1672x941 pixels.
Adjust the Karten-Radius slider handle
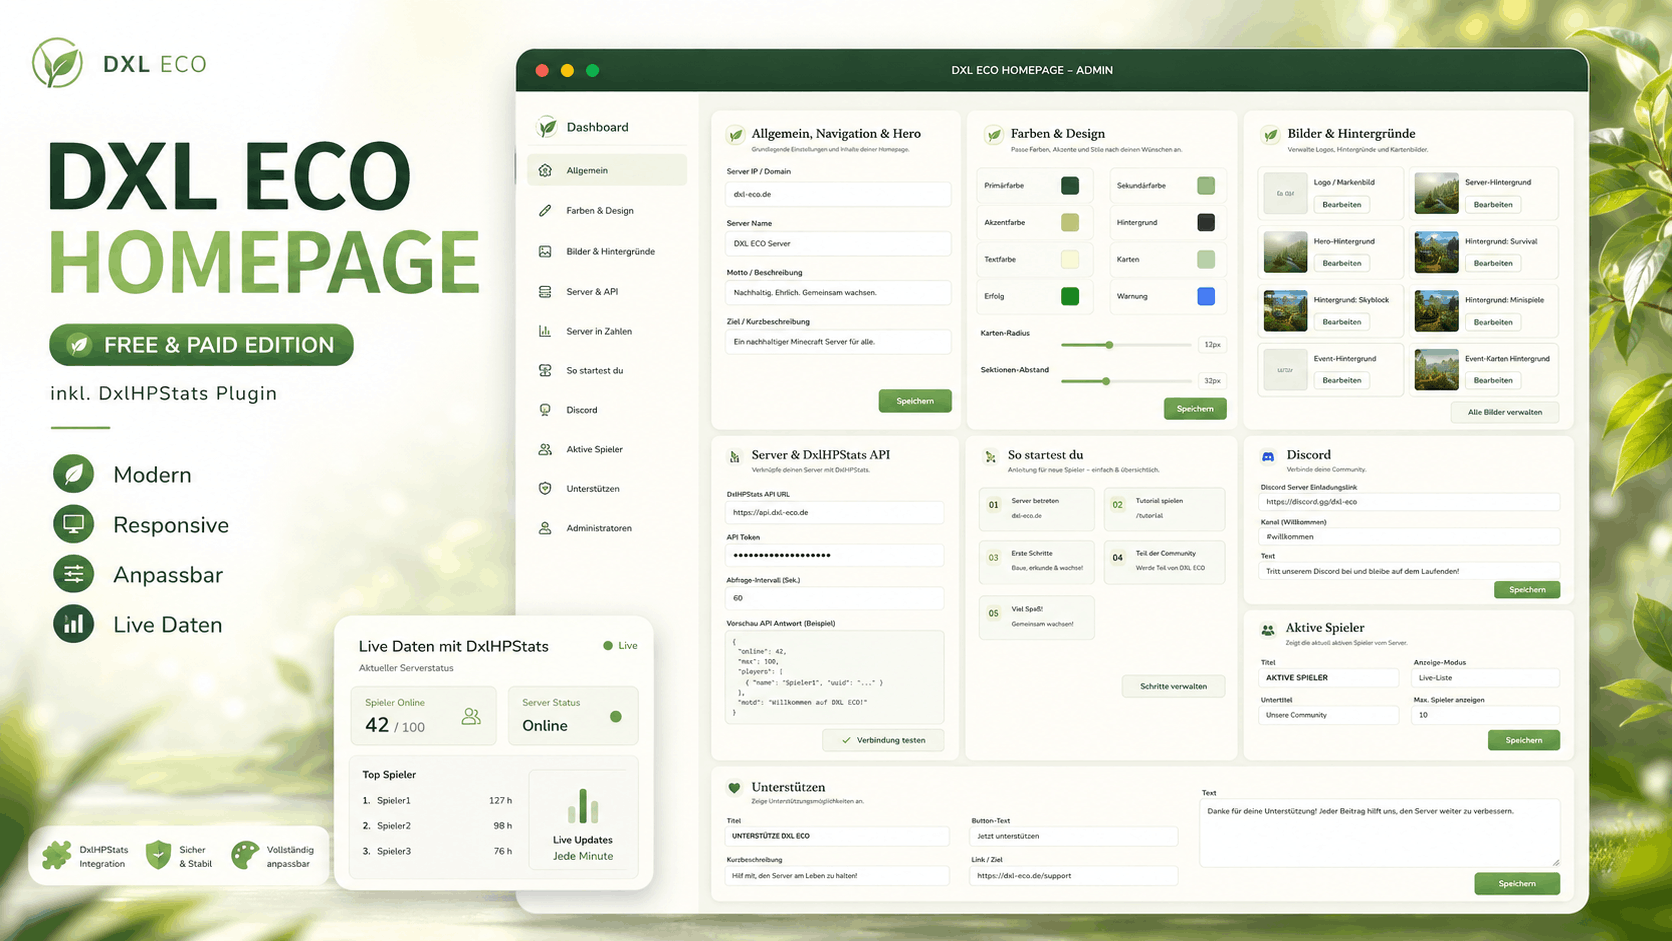click(1109, 345)
